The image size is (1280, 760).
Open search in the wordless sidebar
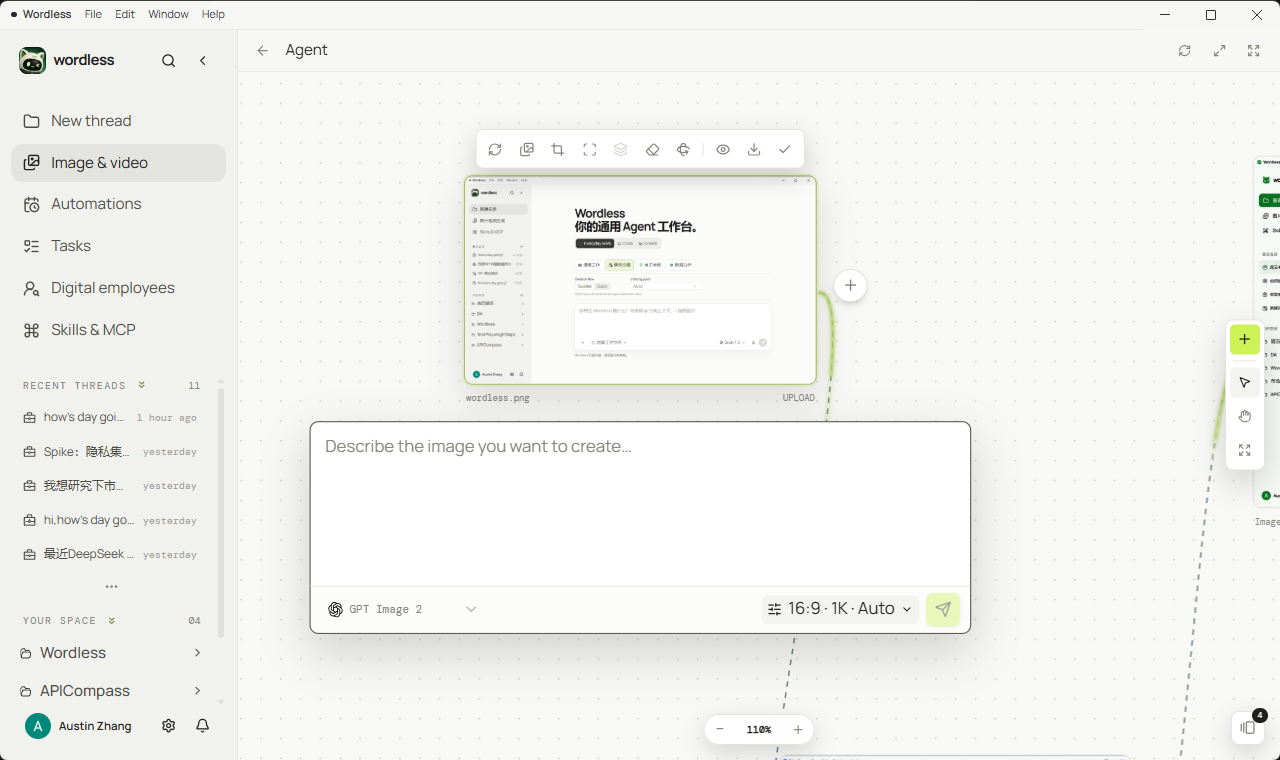(169, 61)
